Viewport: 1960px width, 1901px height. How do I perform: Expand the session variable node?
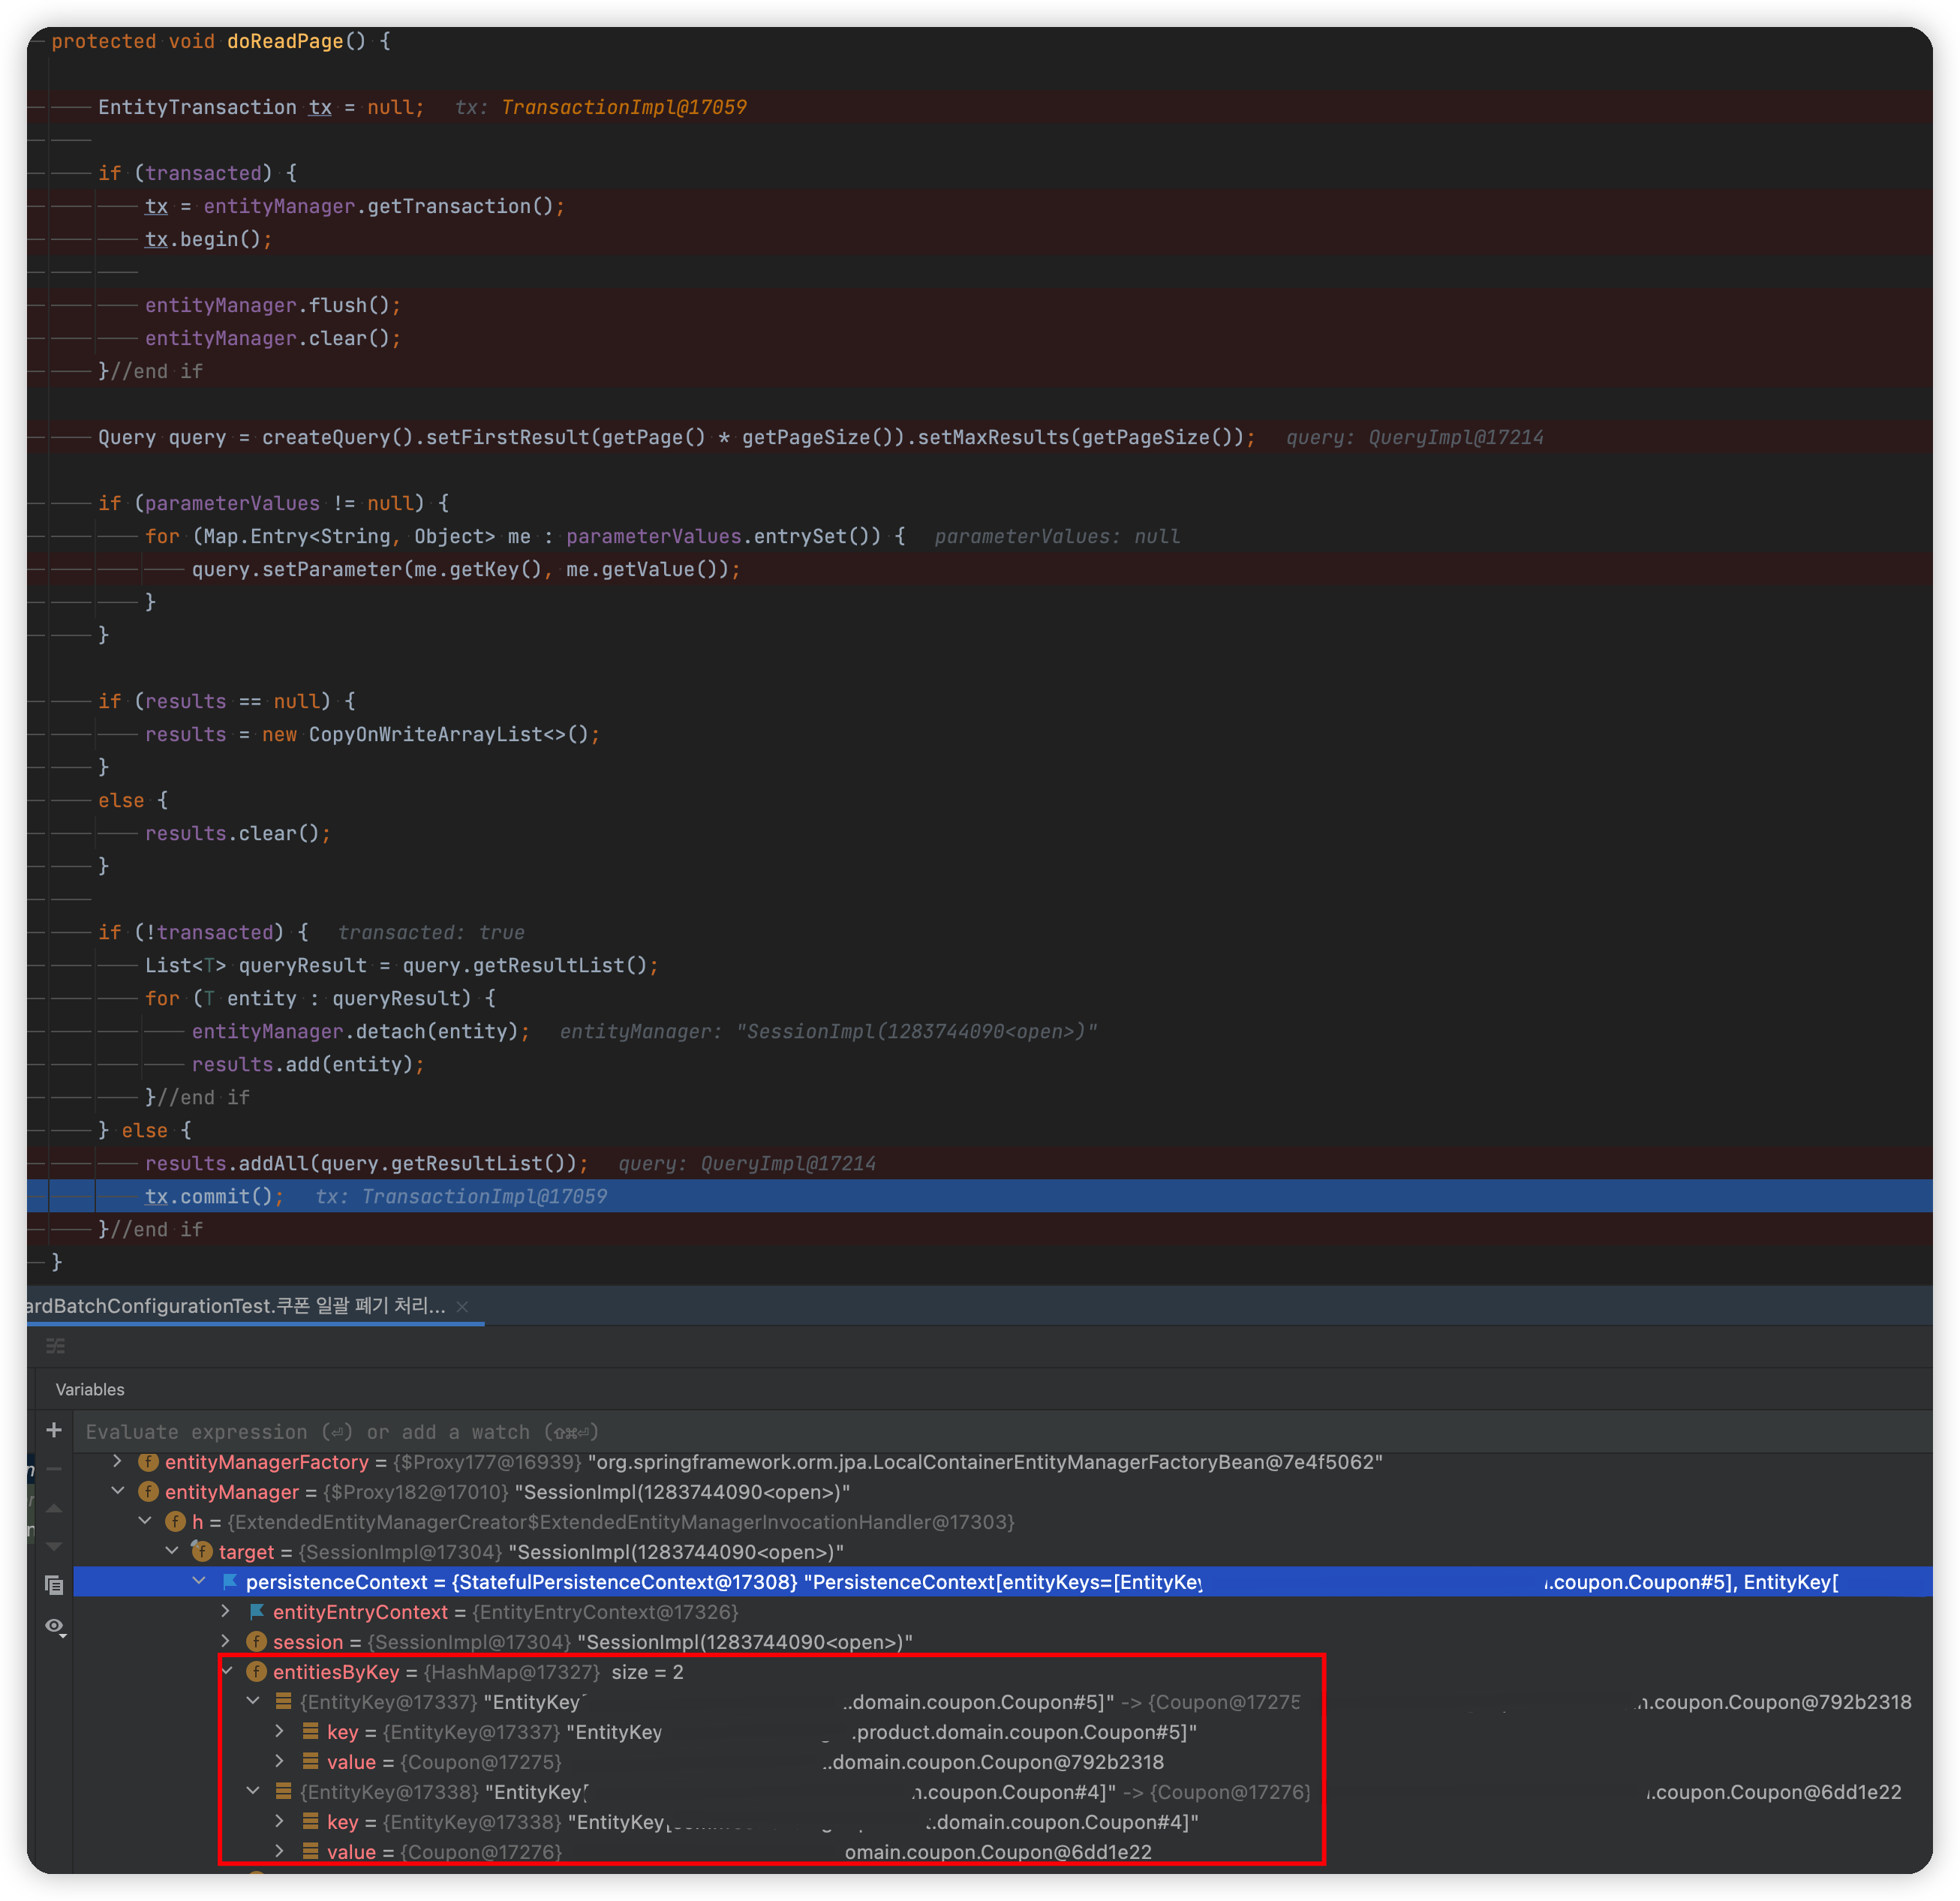(x=226, y=1642)
